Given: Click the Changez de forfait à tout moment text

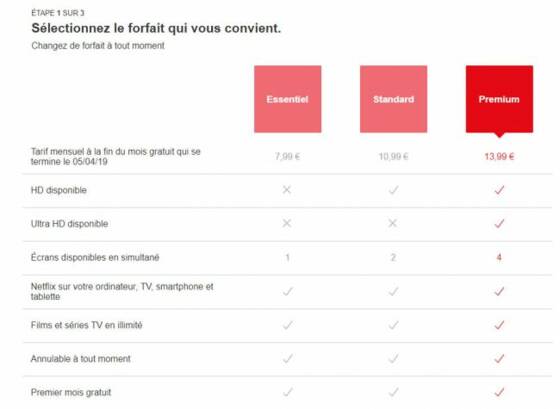Looking at the screenshot, I should click(x=98, y=46).
